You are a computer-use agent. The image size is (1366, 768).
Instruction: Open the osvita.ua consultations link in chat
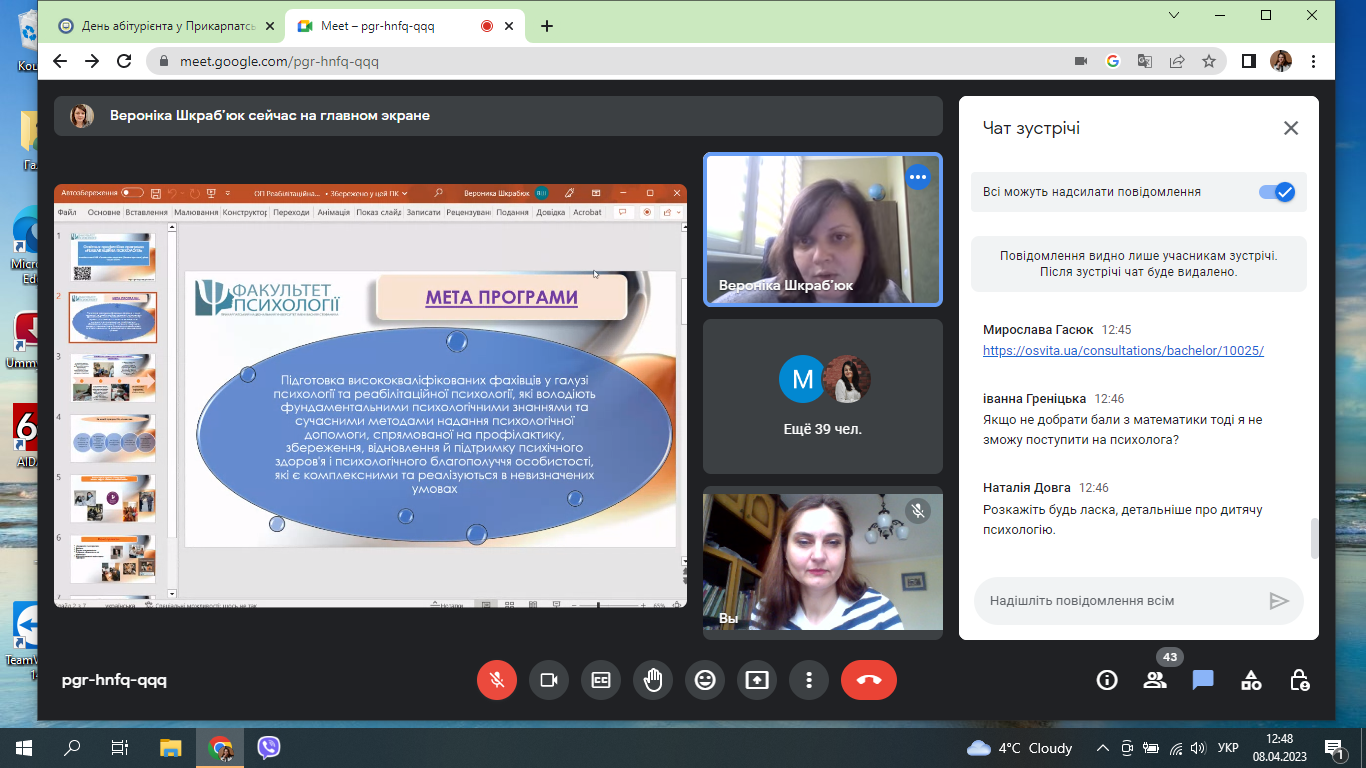tap(1123, 351)
